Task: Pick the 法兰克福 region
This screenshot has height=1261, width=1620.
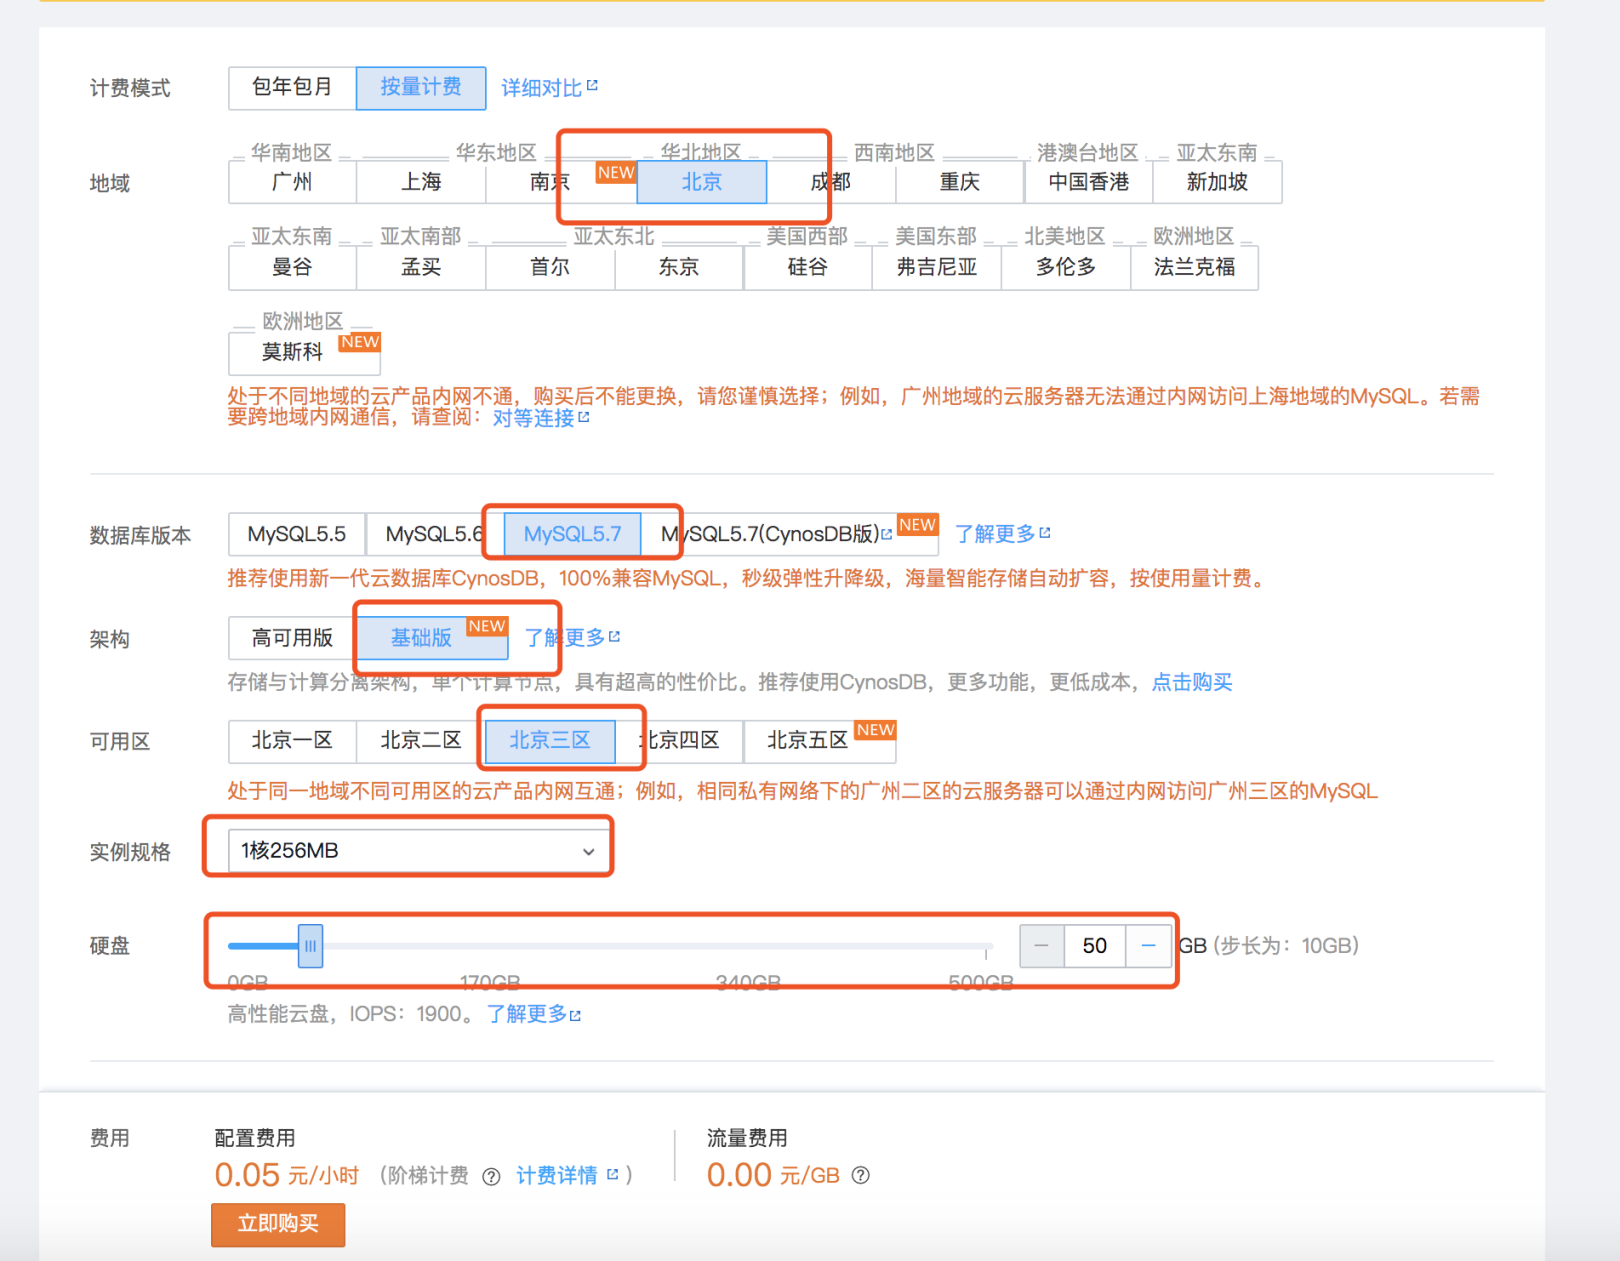Action: point(1194,267)
